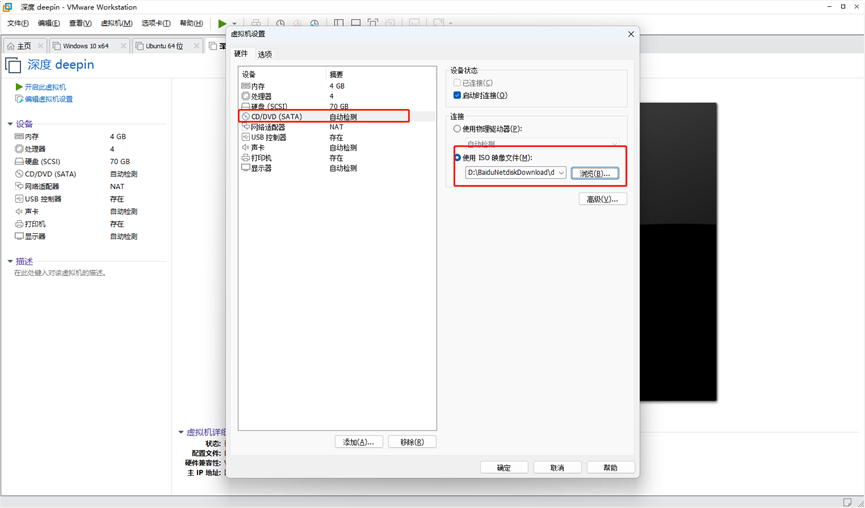Click the VMware Workstation app icon in title bar
The width and height of the screenshot is (865, 508).
8,7
